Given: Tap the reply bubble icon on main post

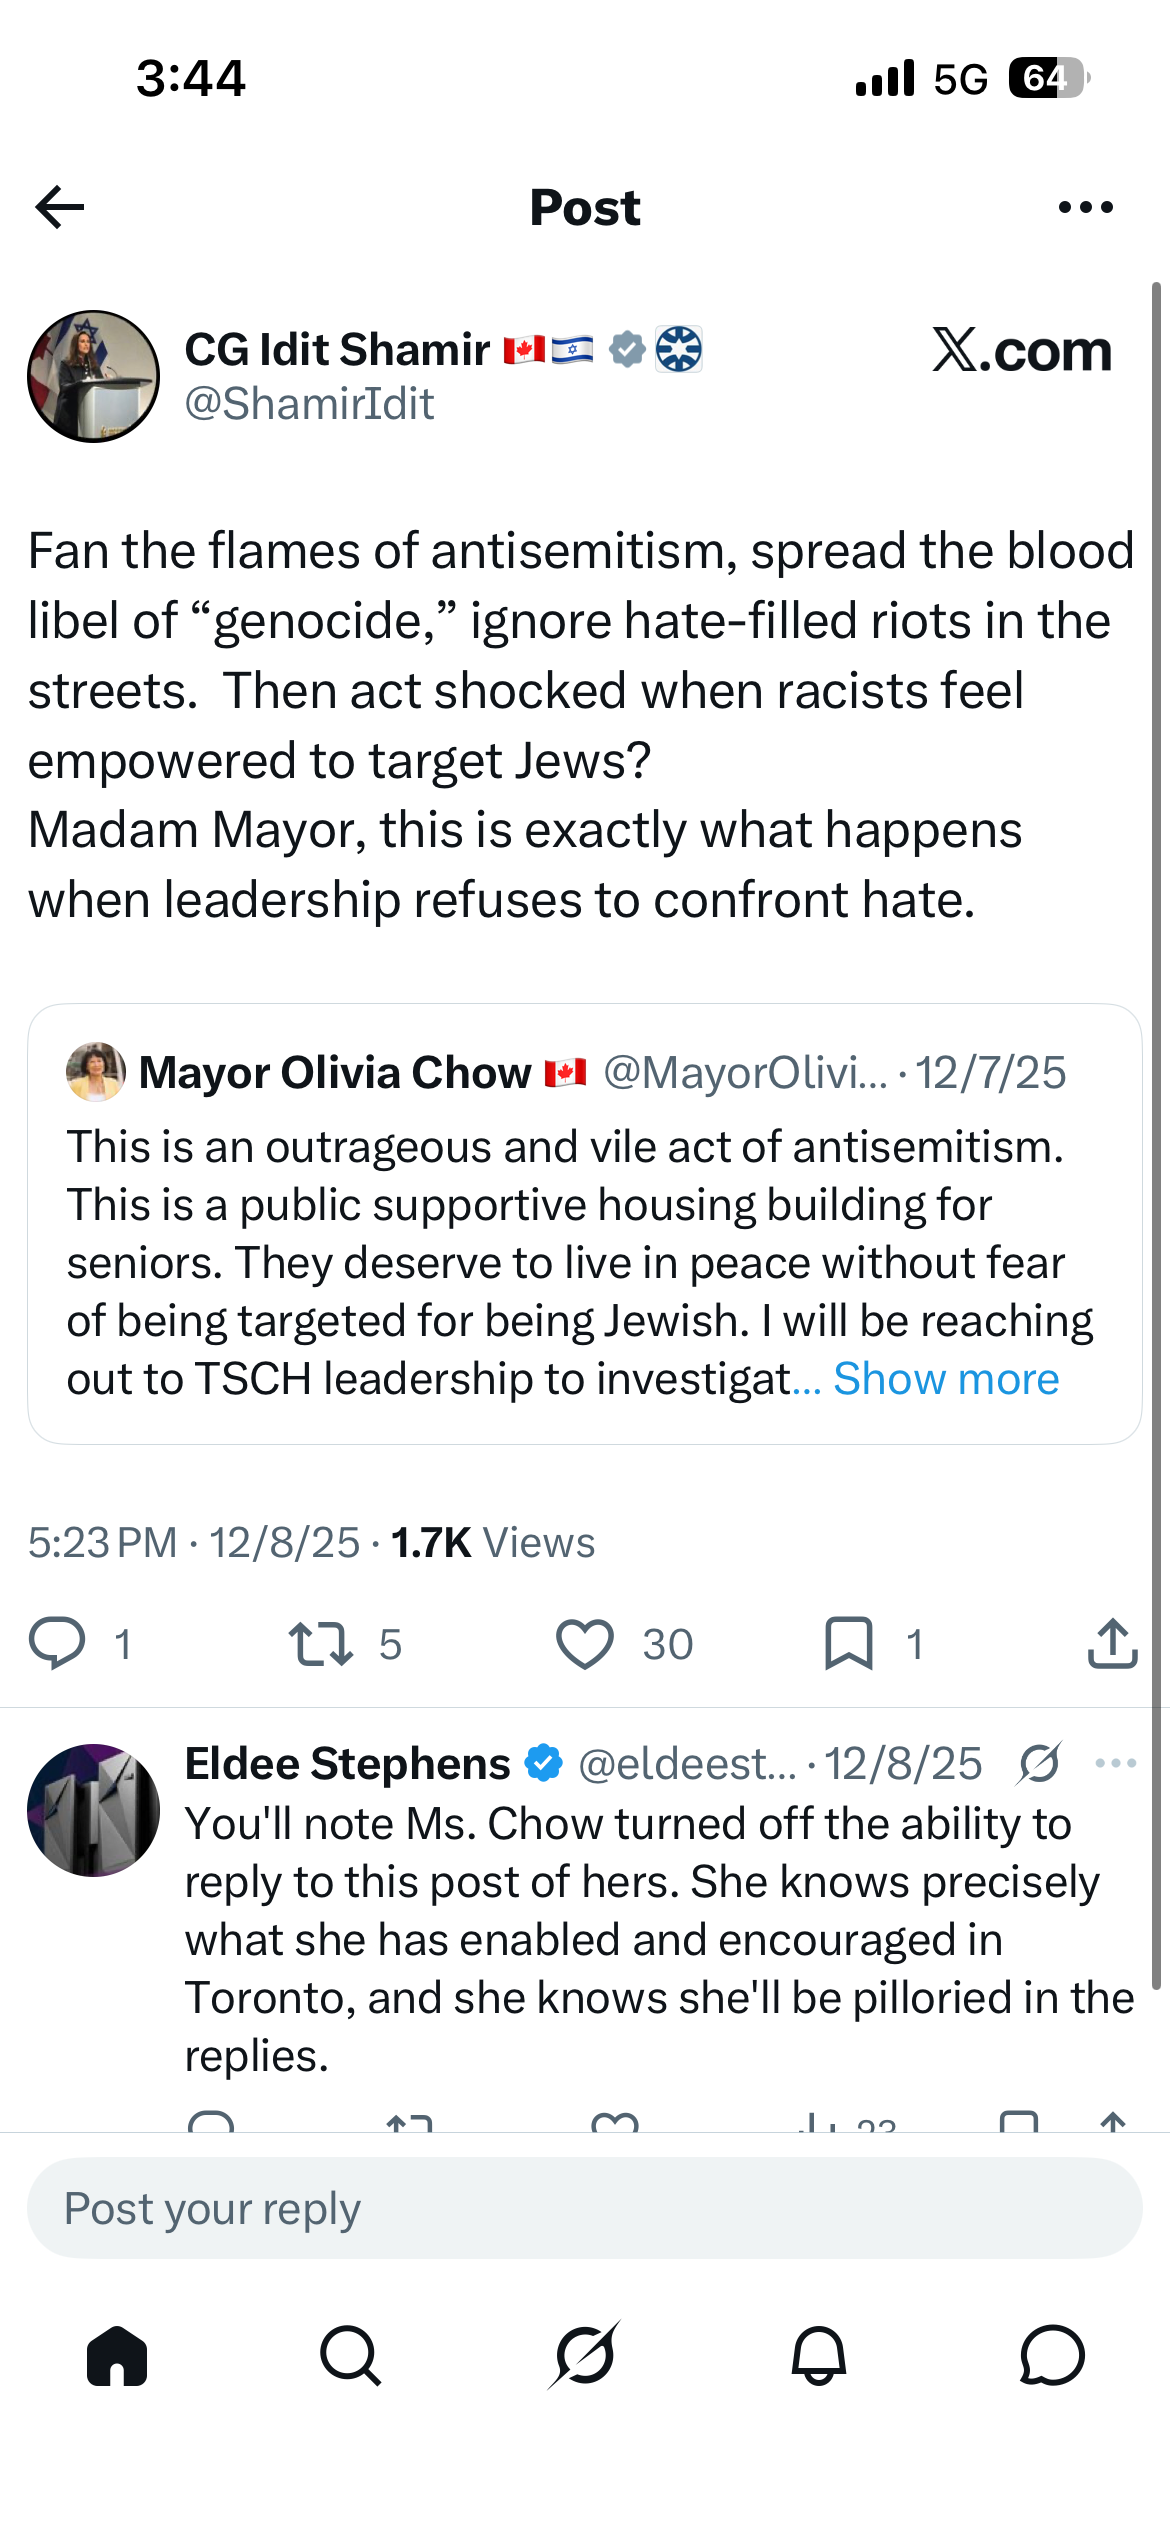Looking at the screenshot, I should (57, 1644).
